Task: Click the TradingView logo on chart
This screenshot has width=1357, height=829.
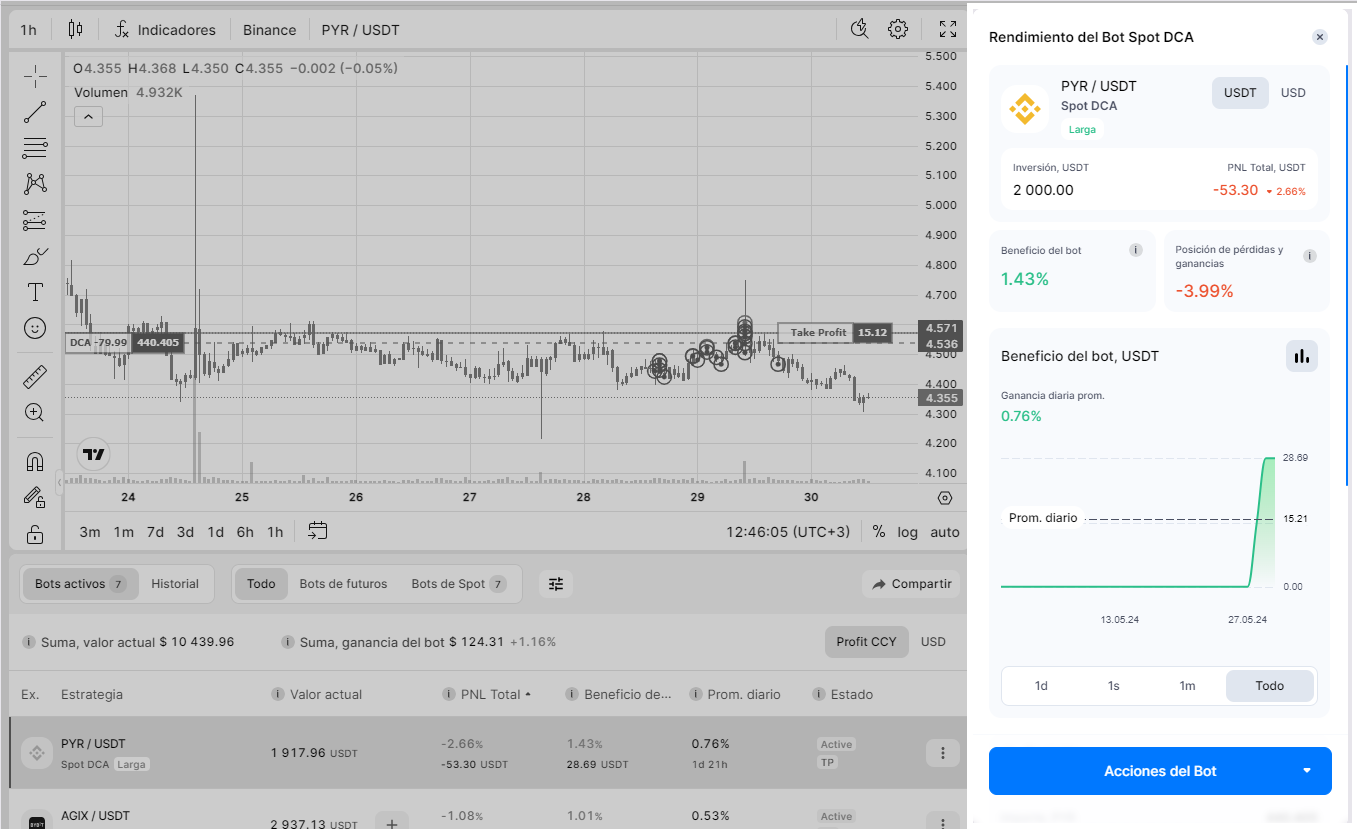Action: pyautogui.click(x=94, y=454)
